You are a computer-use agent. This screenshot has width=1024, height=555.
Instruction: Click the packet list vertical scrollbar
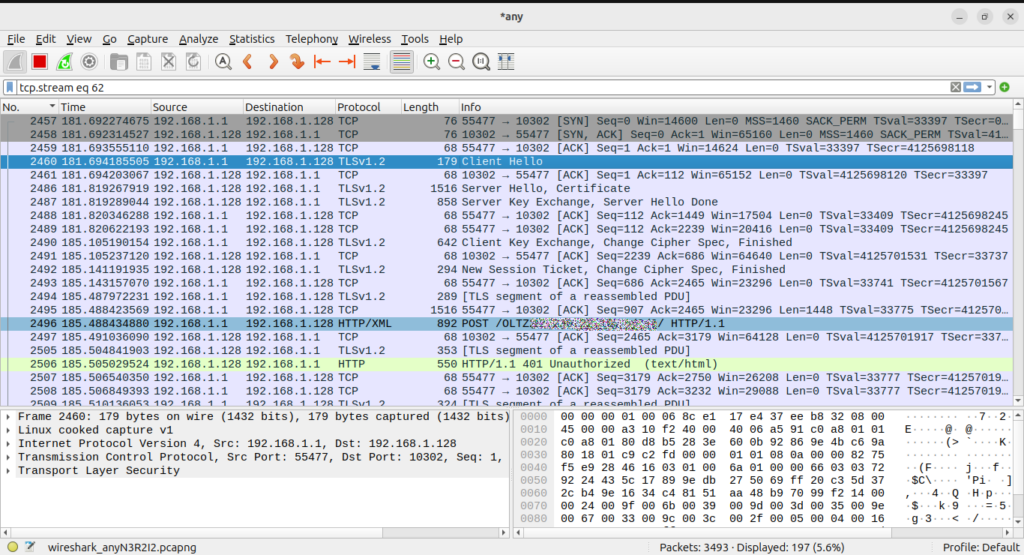[1018, 252]
